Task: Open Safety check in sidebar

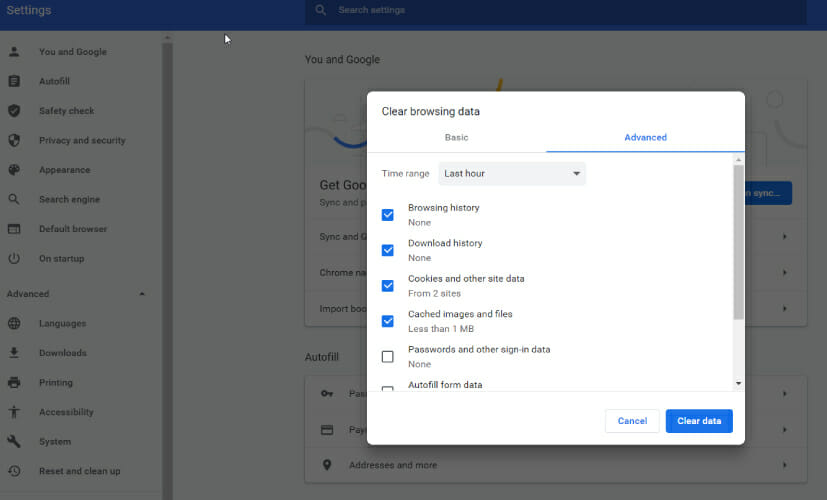Action: tap(66, 111)
